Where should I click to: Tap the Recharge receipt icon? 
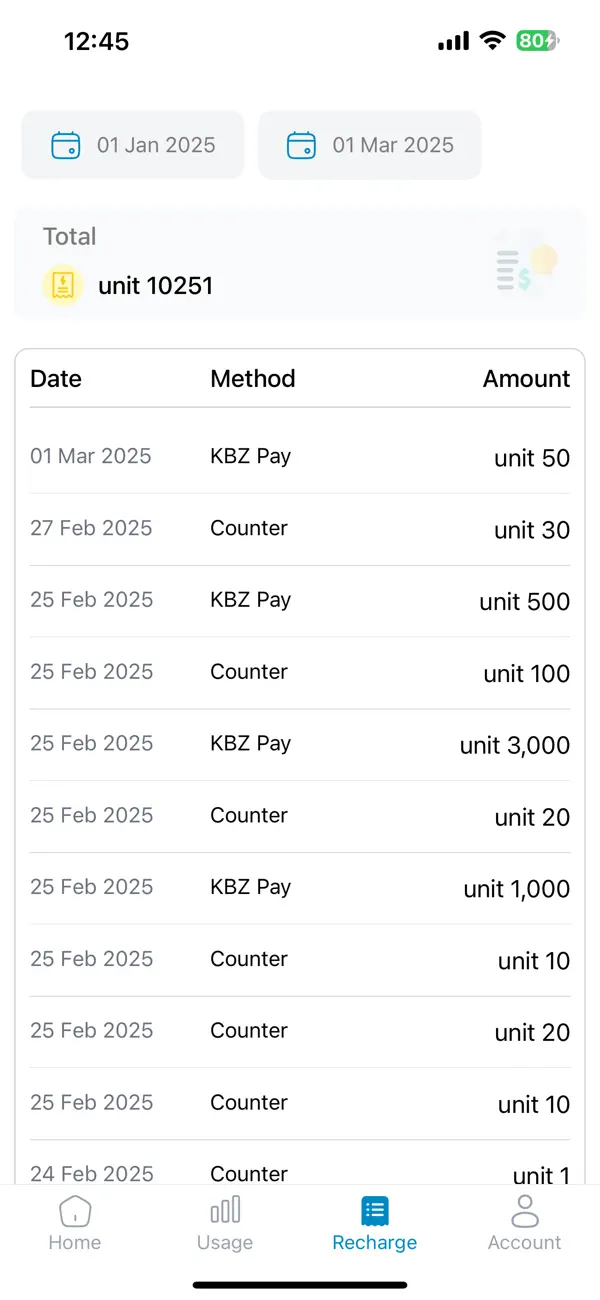(375, 1211)
